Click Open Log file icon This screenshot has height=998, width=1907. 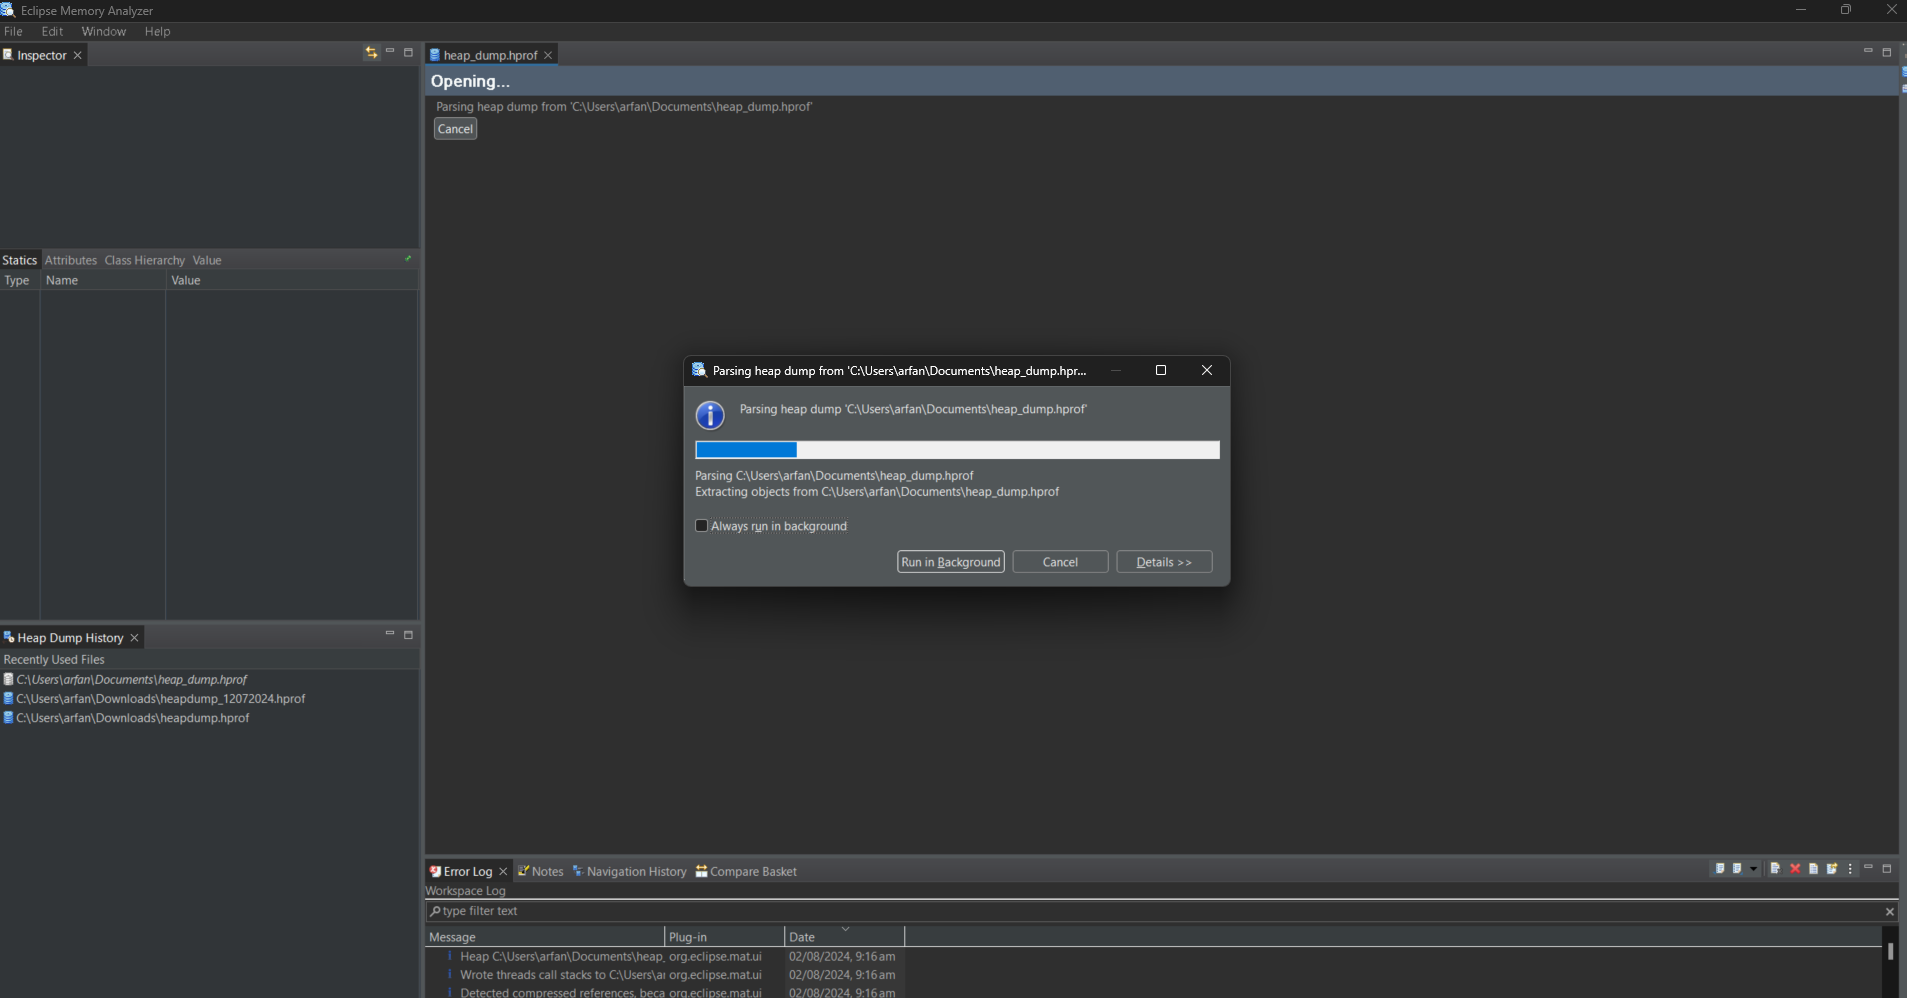[1813, 868]
